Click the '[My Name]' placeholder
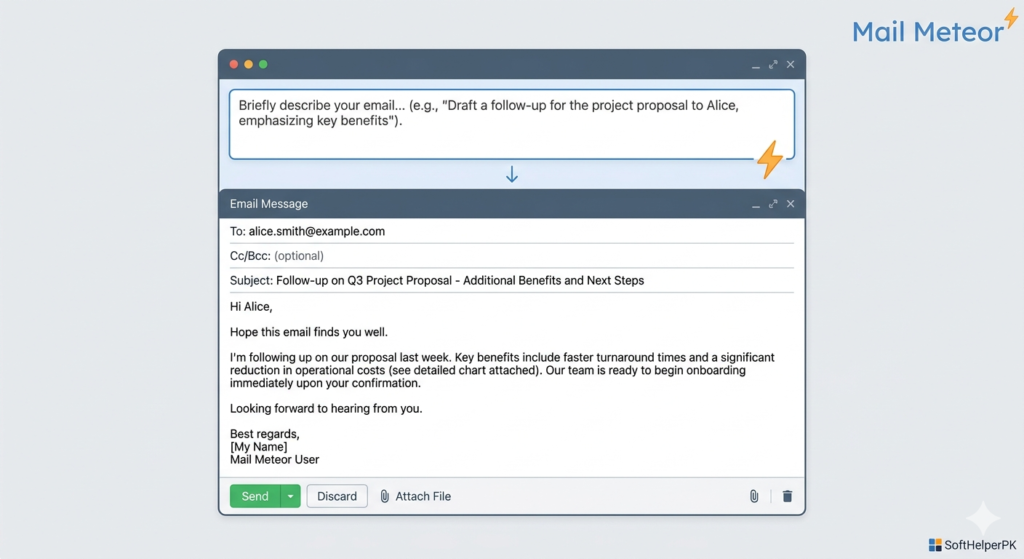 tap(259, 447)
